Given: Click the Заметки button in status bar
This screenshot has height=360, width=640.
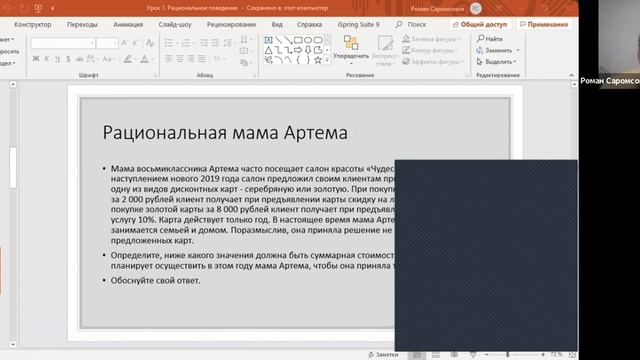Looking at the screenshot, I should pos(383,355).
